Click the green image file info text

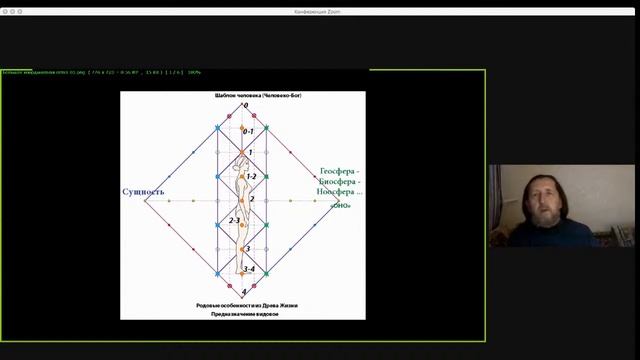pos(102,72)
